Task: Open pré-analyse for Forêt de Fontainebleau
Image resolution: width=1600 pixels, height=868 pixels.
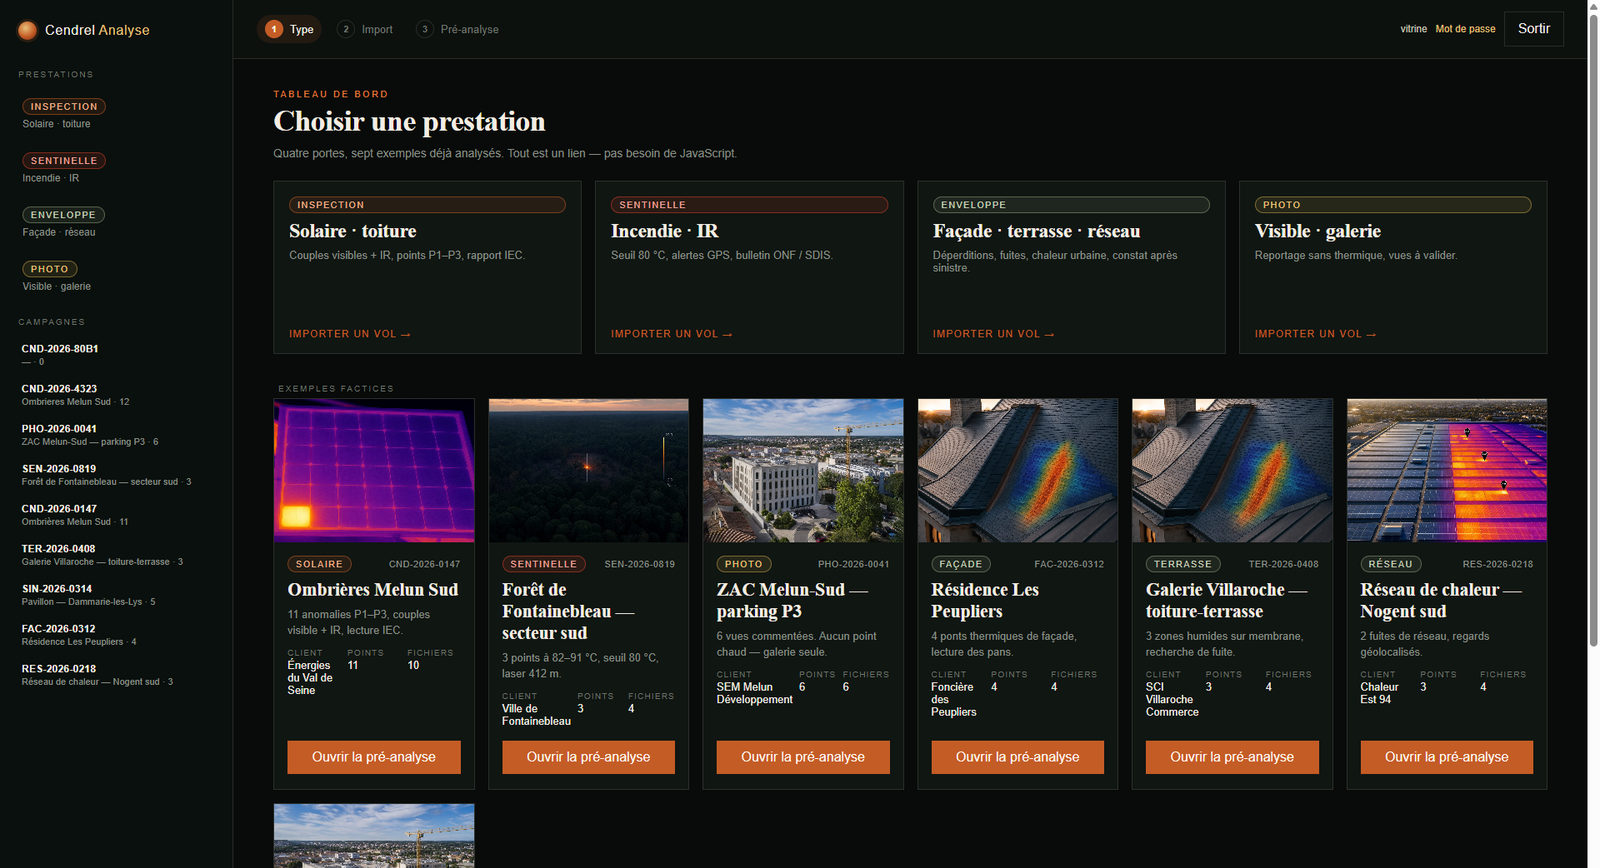Action: (x=588, y=757)
